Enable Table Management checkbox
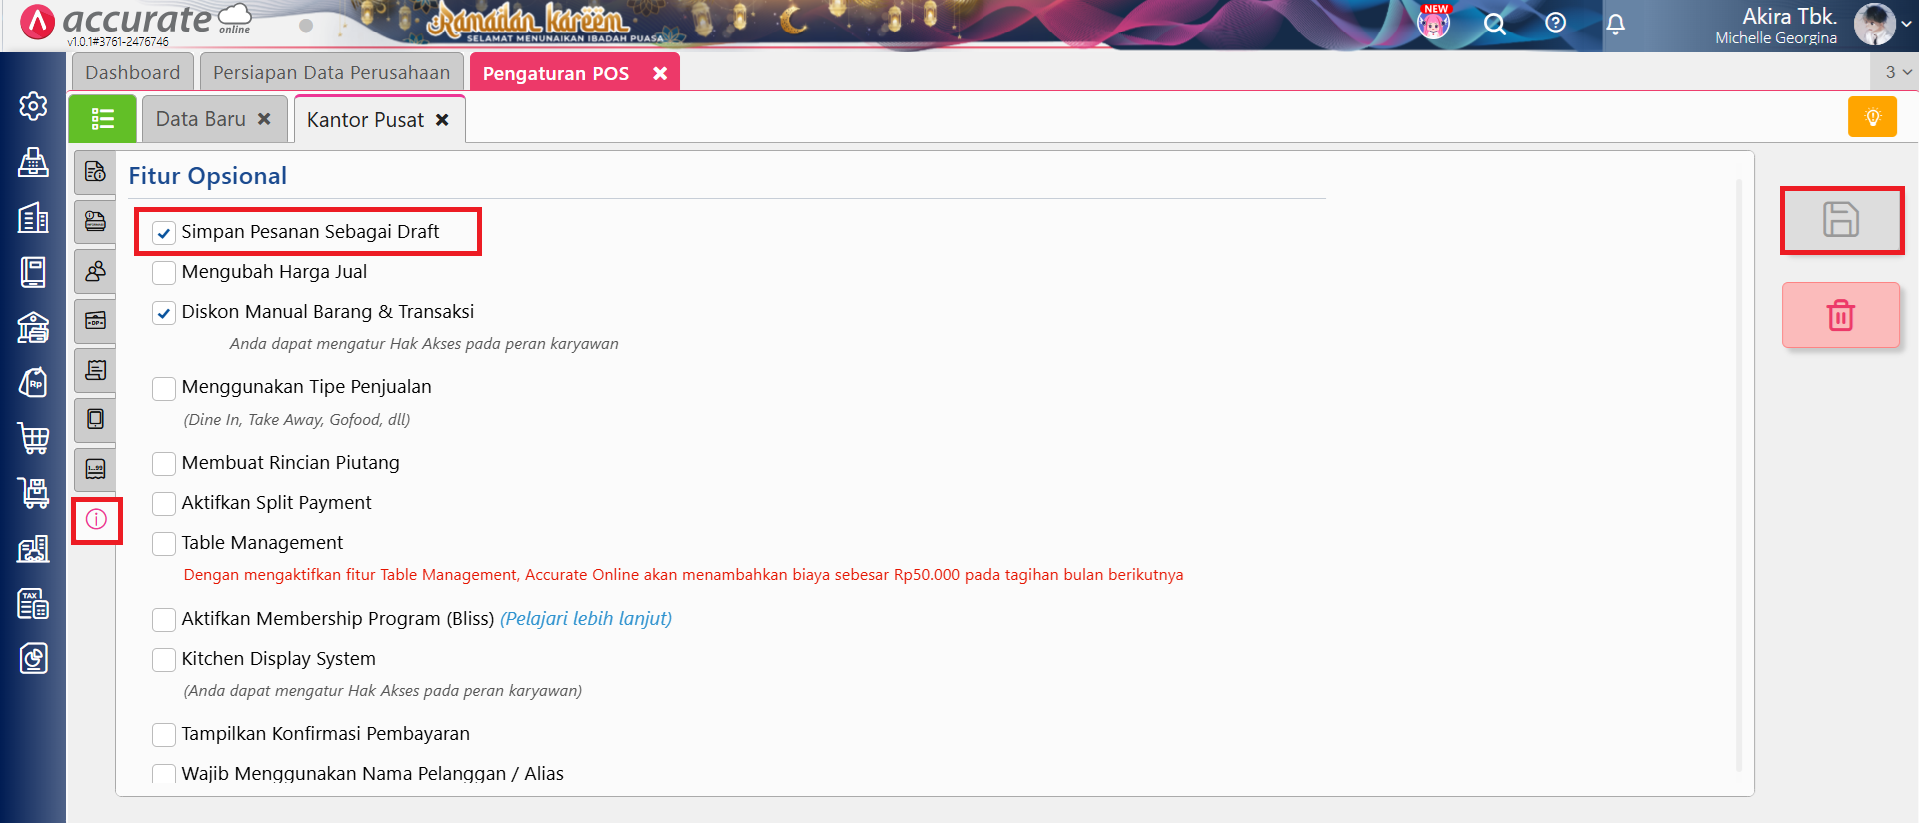Viewport: 1919px width, 823px height. point(164,544)
